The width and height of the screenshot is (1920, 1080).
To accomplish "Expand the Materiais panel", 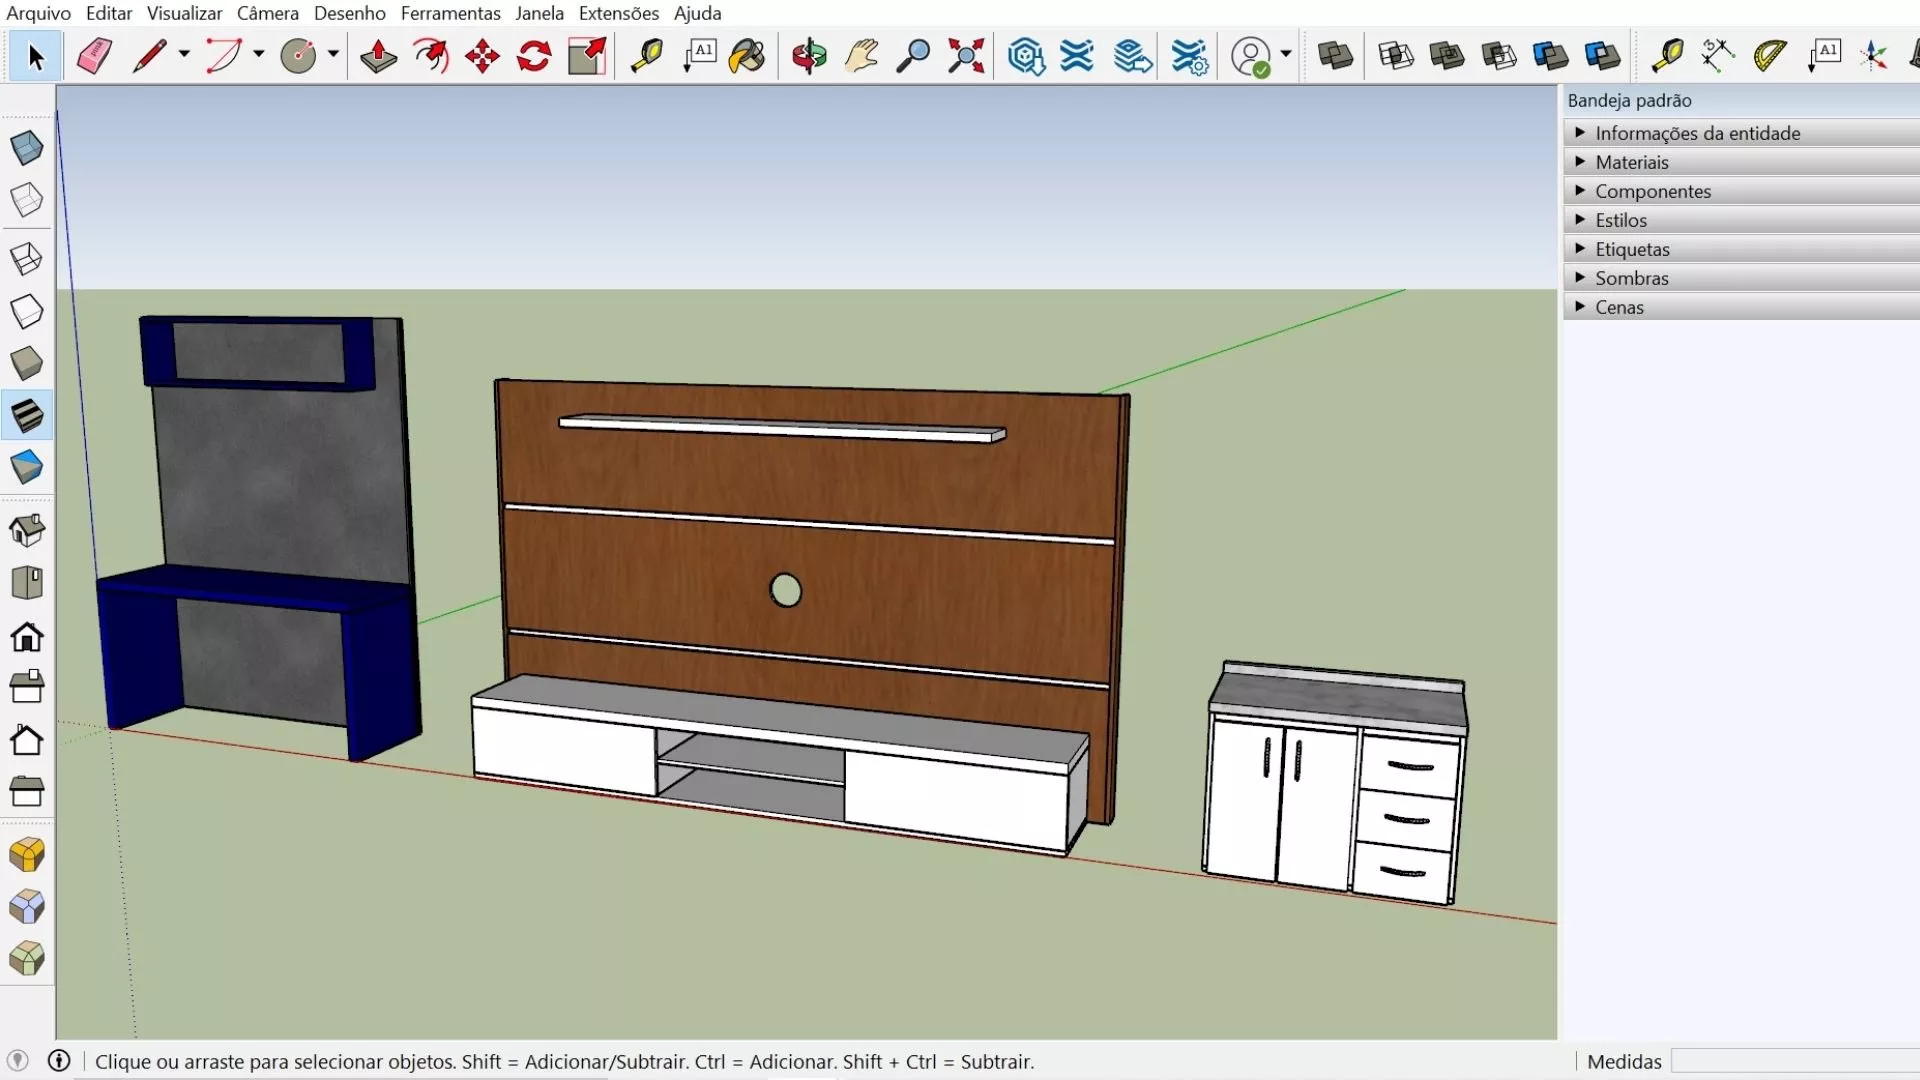I will tap(1631, 162).
